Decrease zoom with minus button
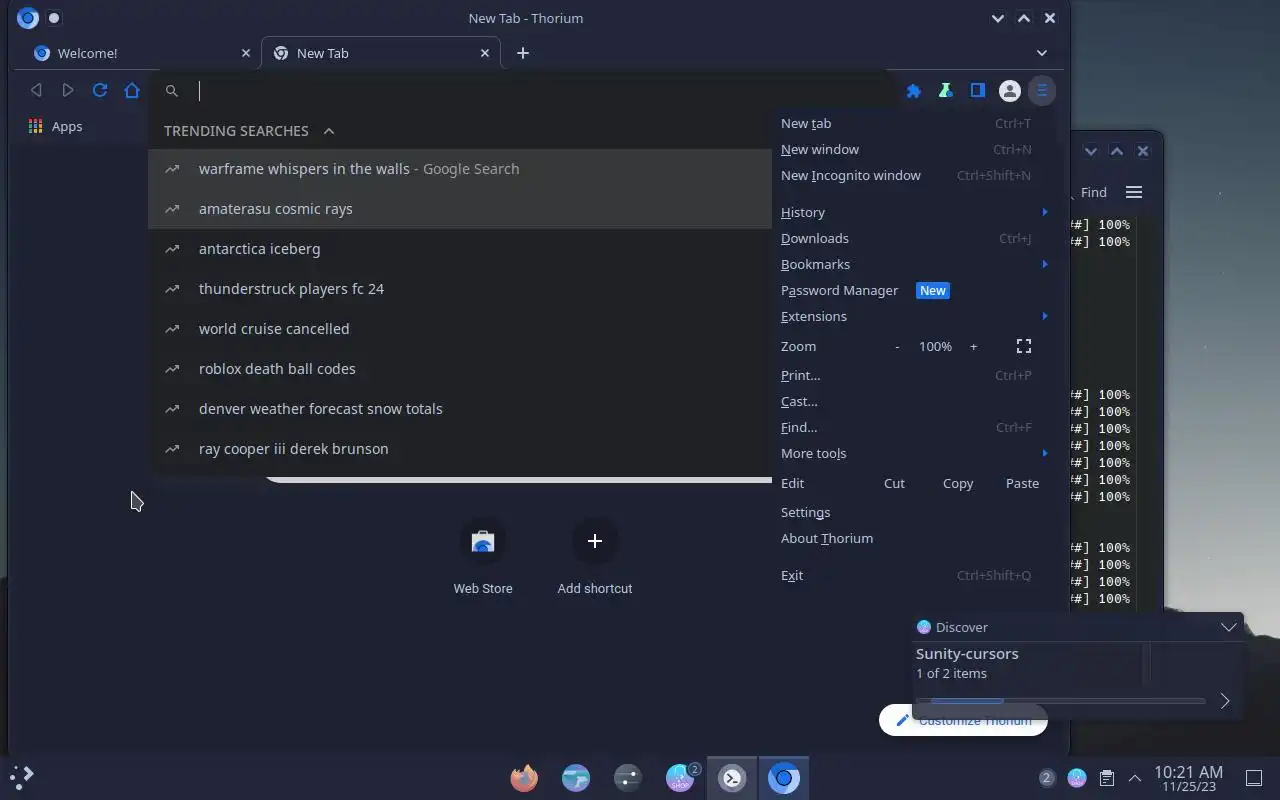 click(x=897, y=346)
